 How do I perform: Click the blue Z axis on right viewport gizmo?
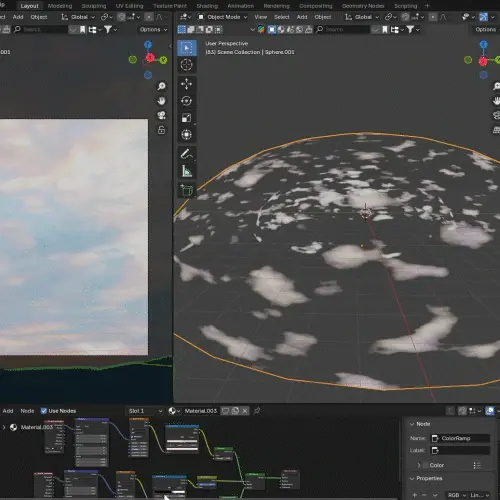484,45
